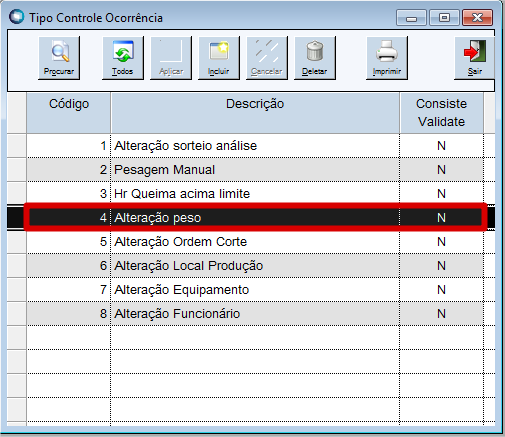
Task: Click the Aplicar toolbar button
Action: click(171, 58)
